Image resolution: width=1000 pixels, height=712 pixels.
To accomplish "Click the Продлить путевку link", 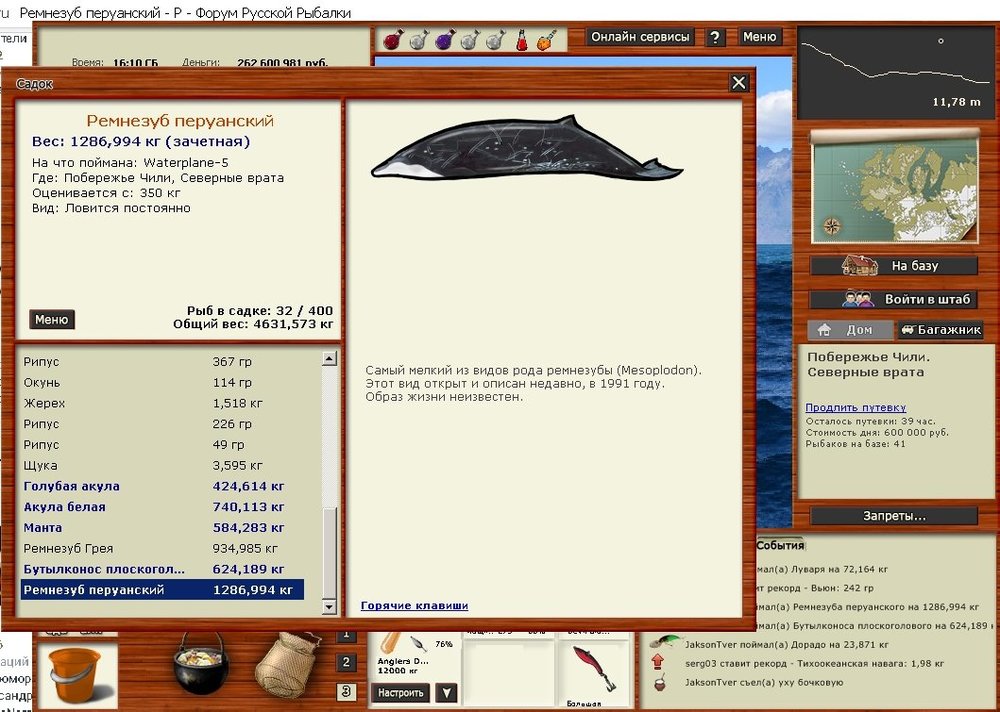I will tap(855, 407).
